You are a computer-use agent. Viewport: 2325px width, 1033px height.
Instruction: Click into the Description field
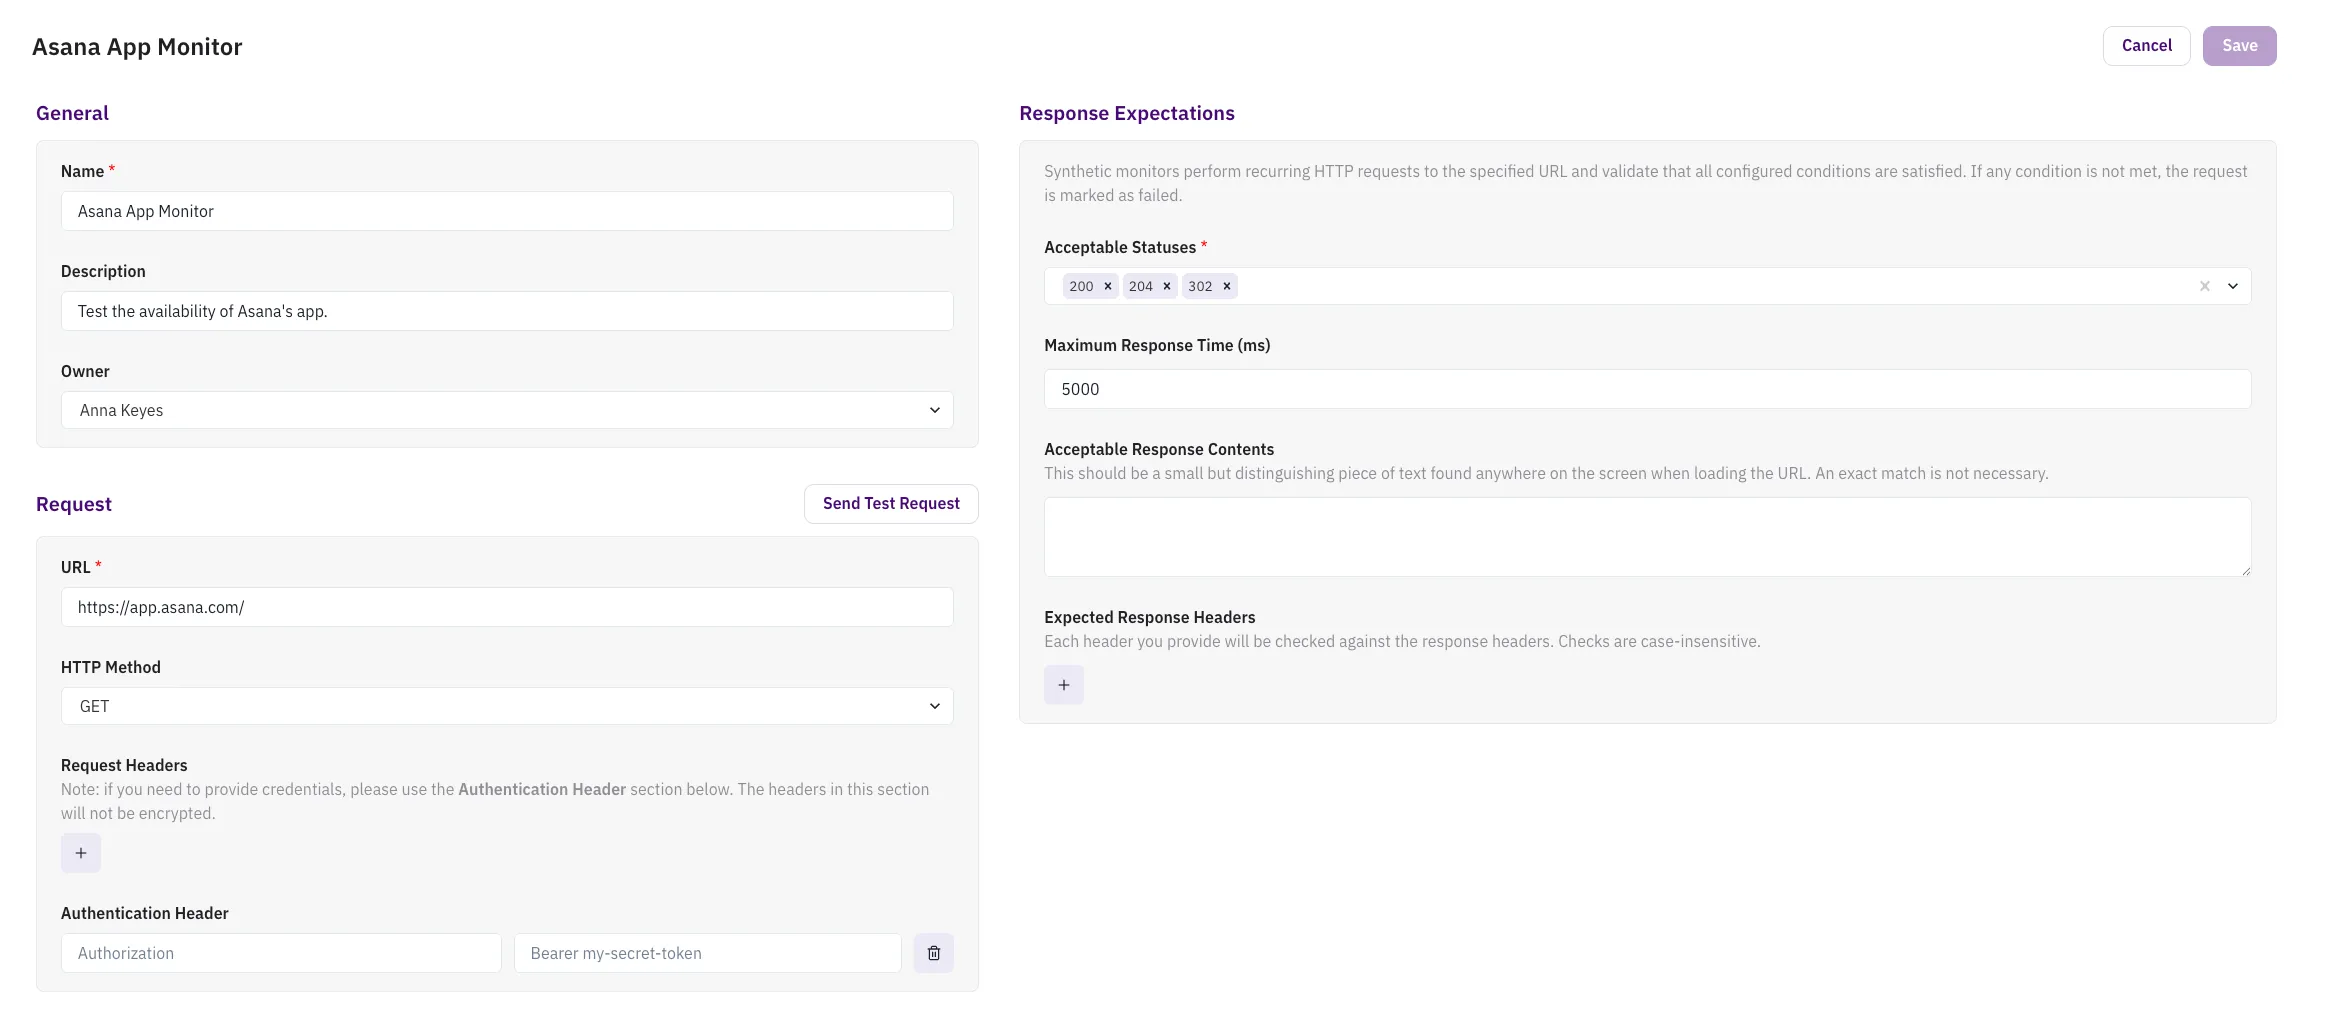(507, 311)
